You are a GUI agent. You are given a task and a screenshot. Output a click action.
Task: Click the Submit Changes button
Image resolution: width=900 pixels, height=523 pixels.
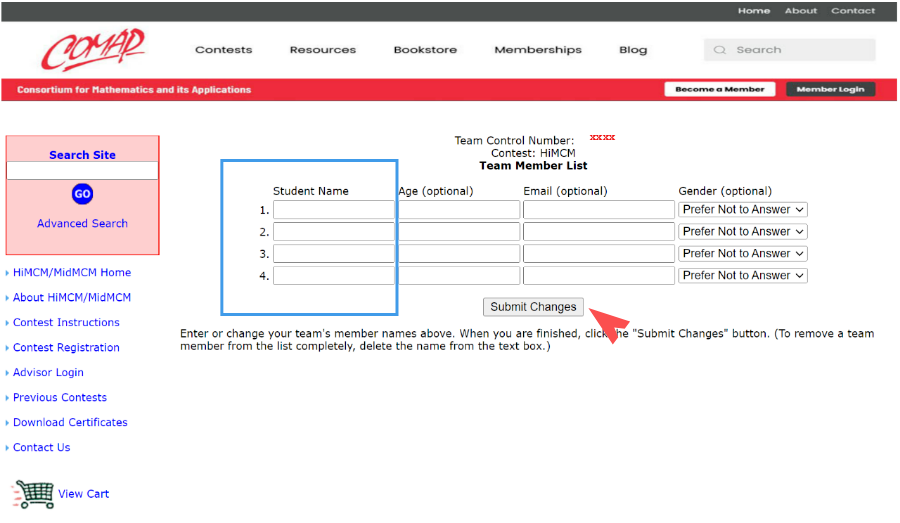pos(533,307)
